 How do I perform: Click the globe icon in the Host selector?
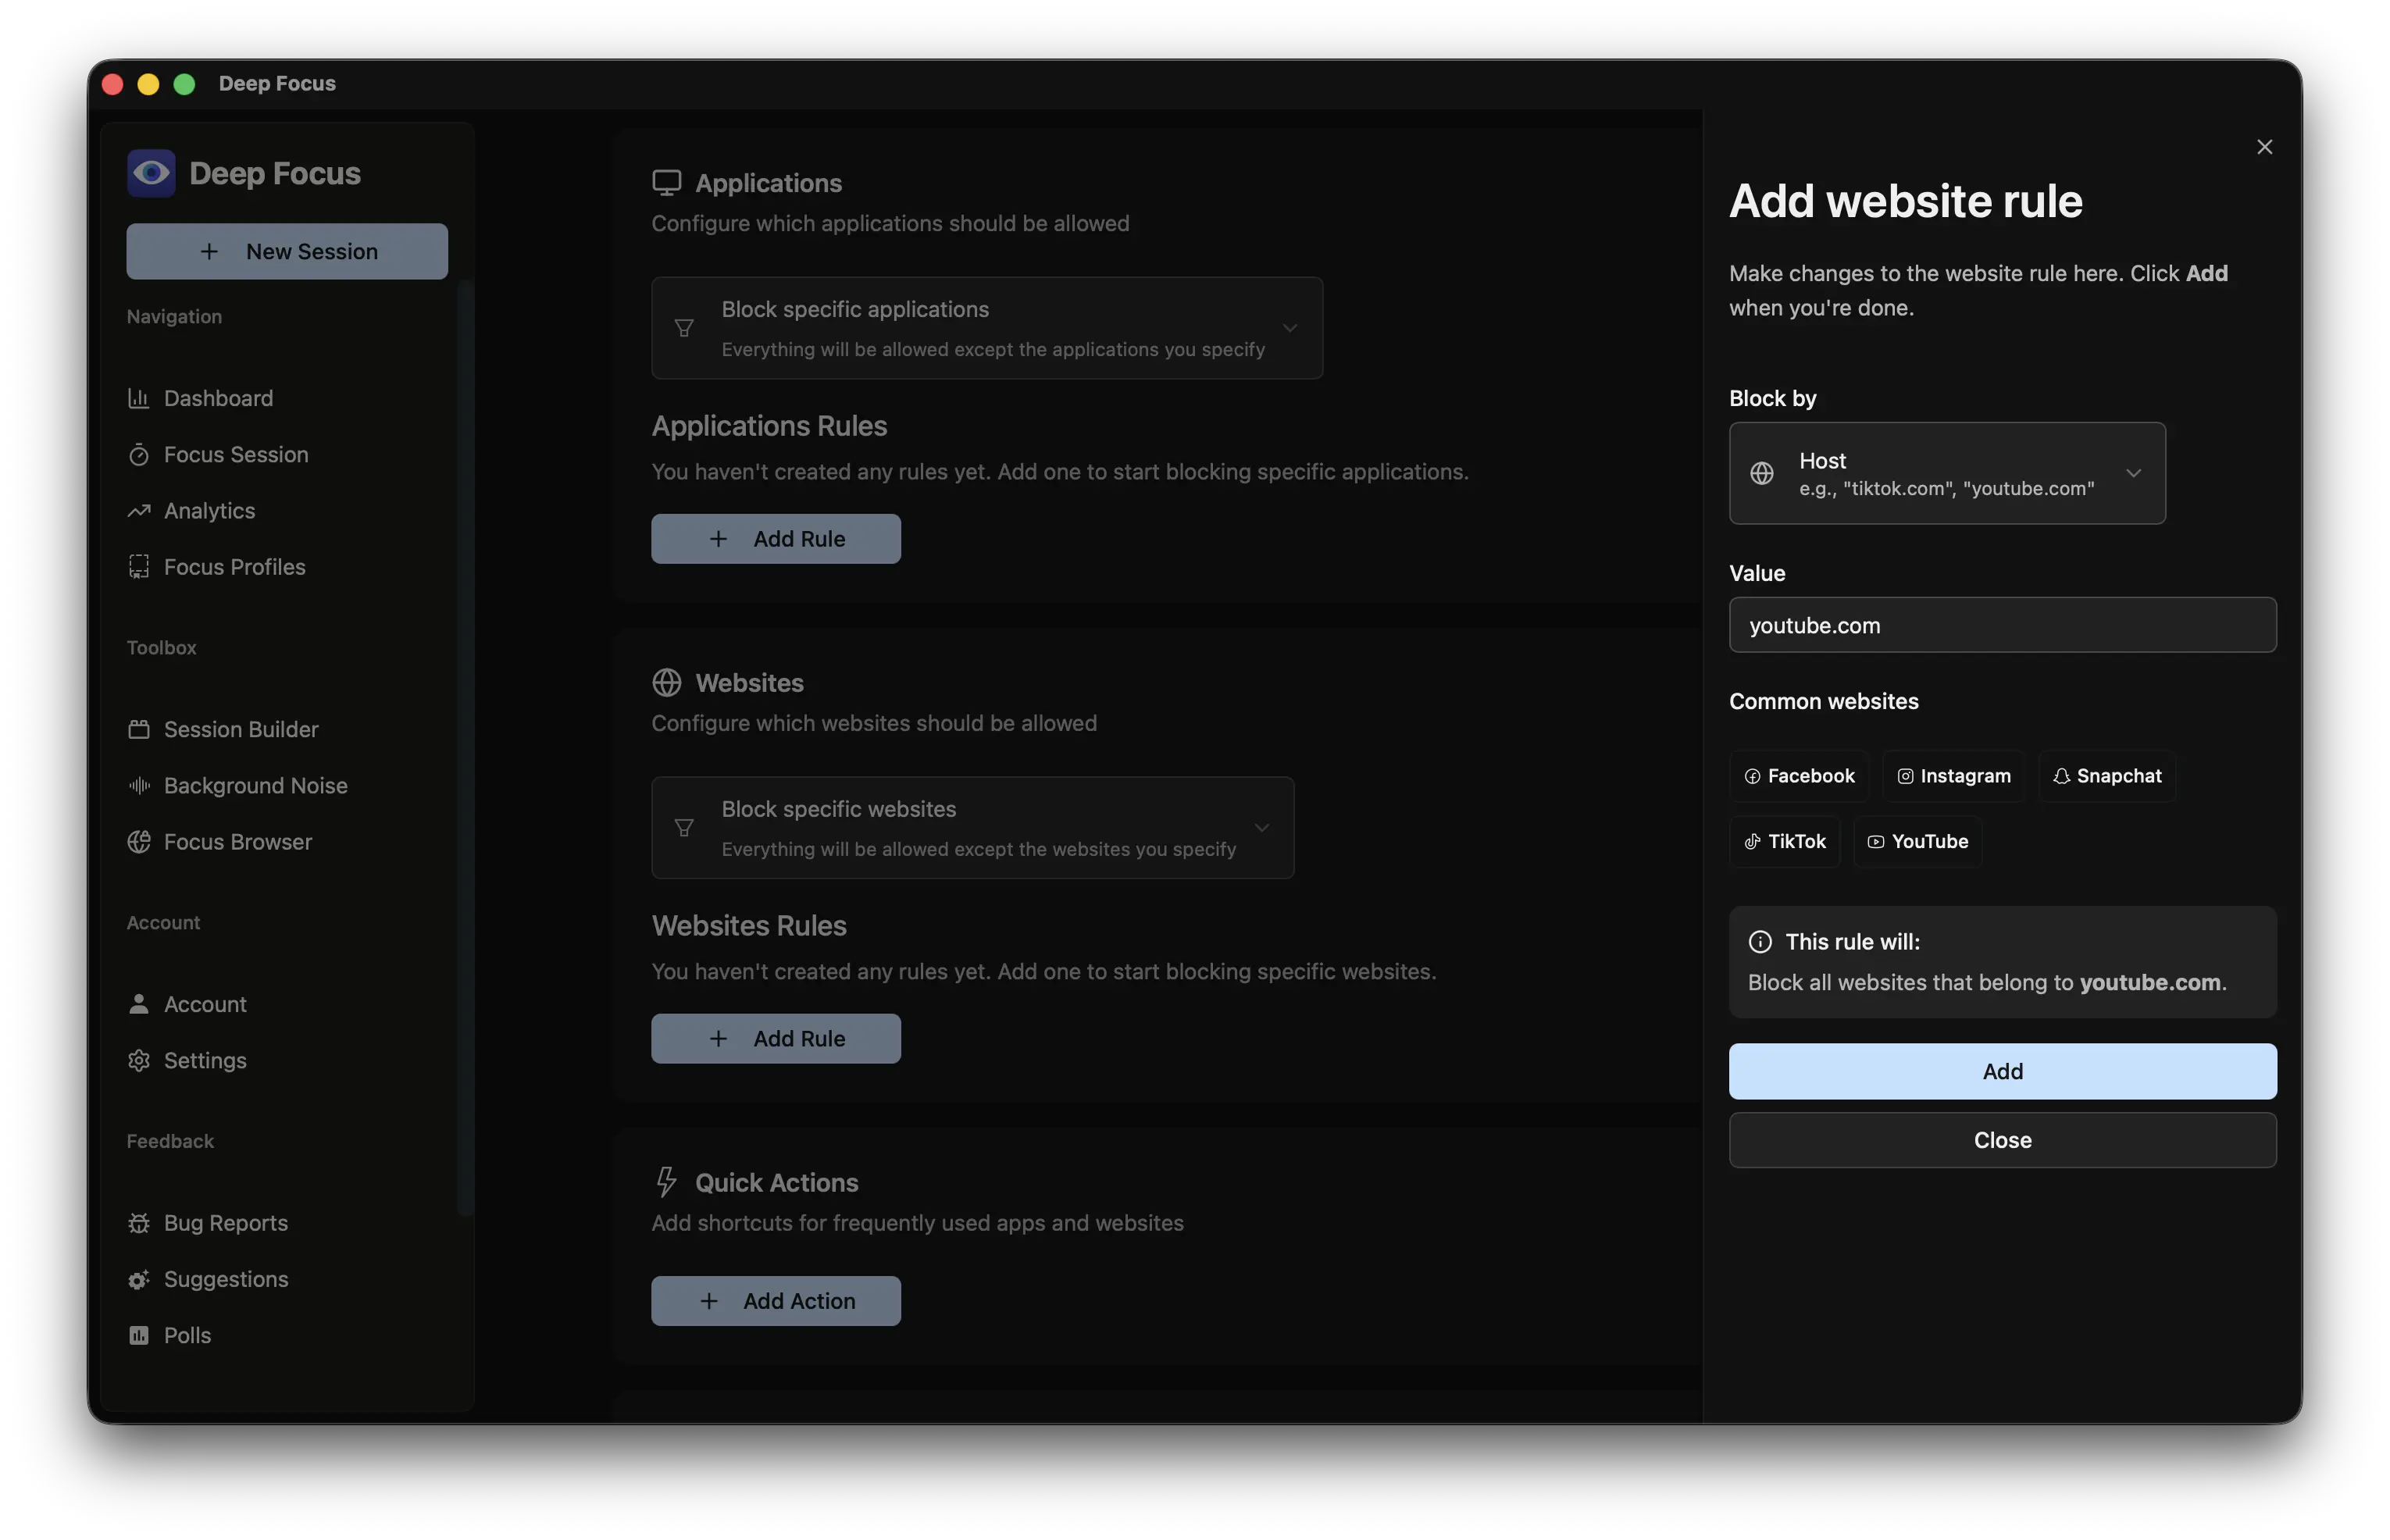tap(1762, 473)
